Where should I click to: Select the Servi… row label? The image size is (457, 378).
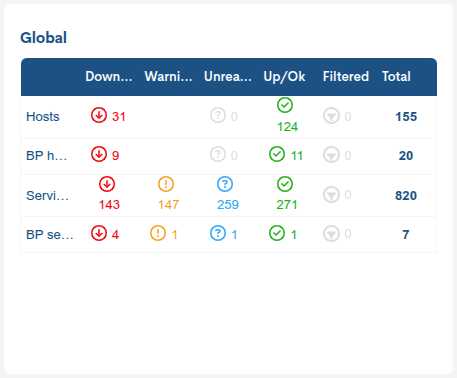click(x=48, y=195)
